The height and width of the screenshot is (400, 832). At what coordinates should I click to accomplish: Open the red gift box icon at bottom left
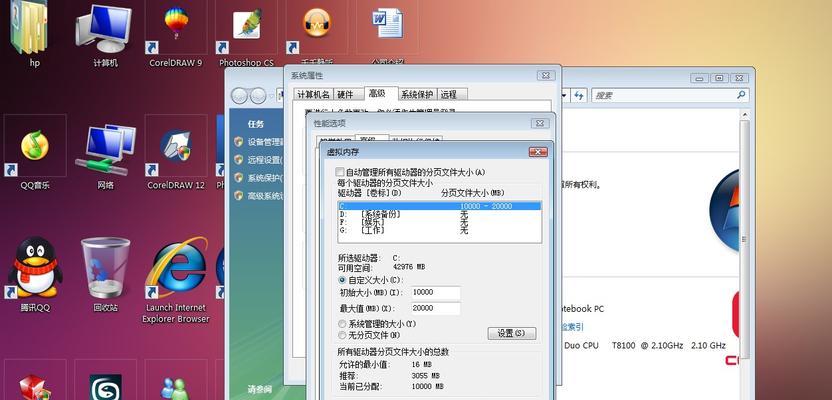click(35, 386)
